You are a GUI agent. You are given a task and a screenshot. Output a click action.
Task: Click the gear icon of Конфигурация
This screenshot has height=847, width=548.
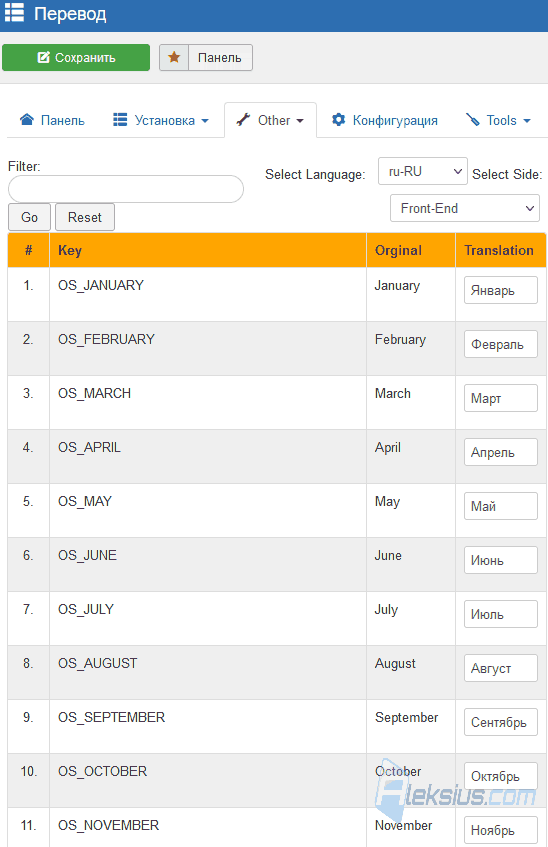point(338,120)
